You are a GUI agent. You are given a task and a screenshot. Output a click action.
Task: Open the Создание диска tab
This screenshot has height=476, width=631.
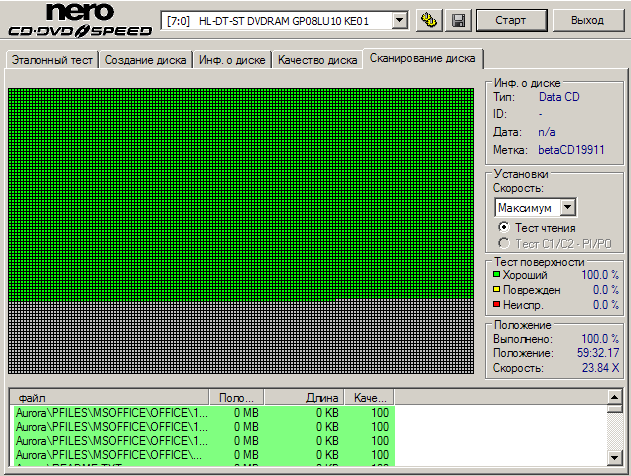[x=145, y=60]
